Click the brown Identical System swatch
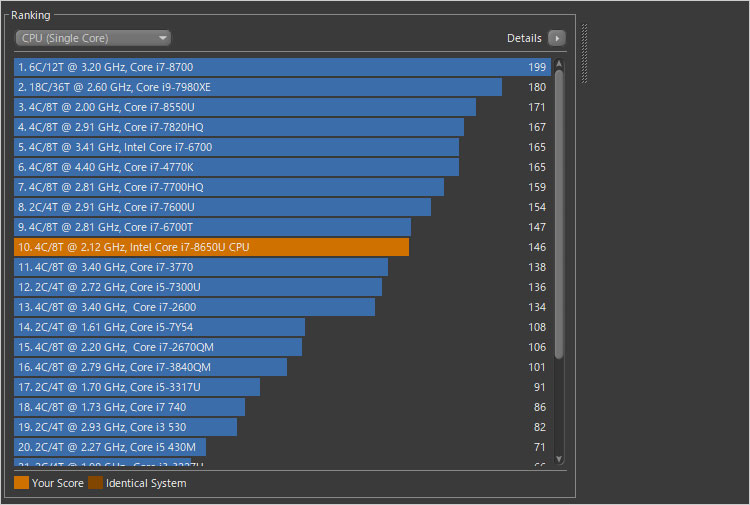 point(95,483)
